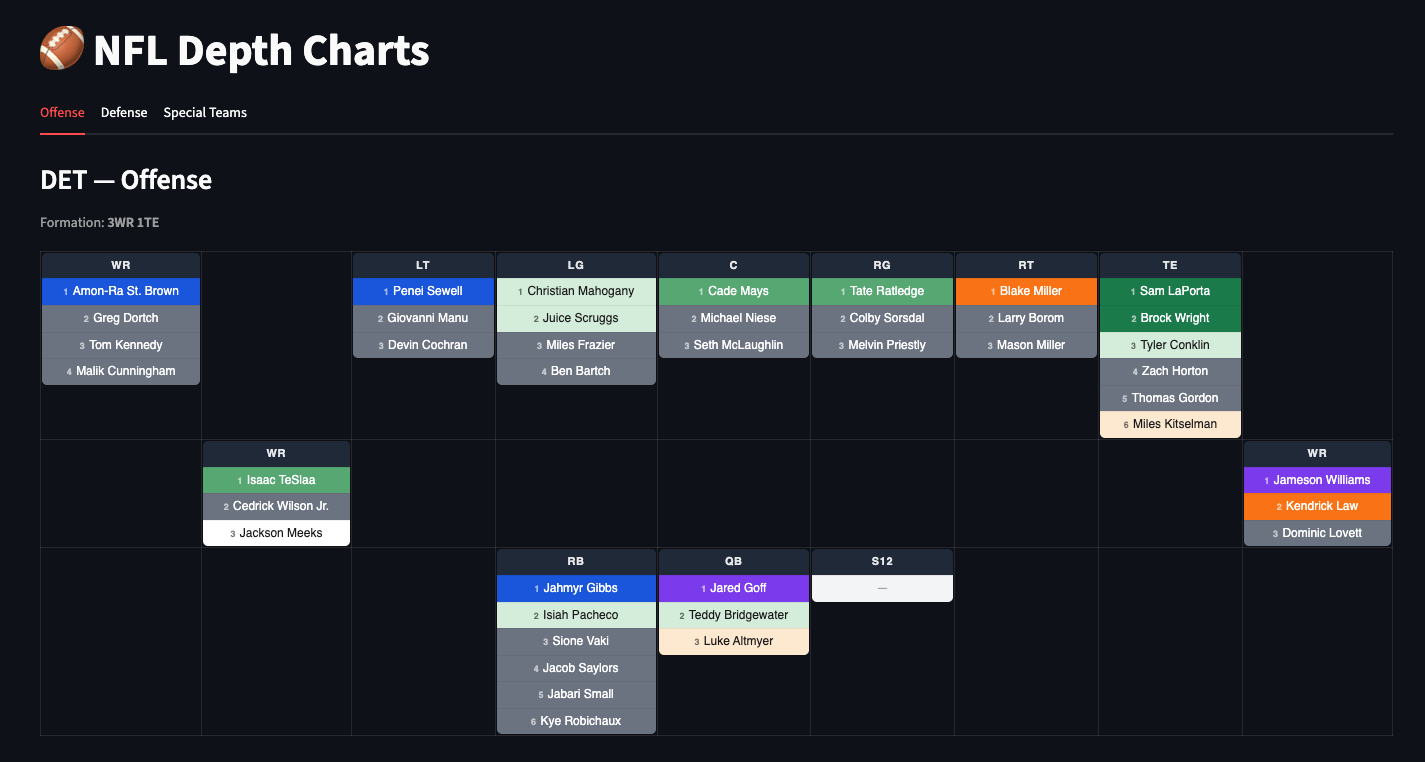This screenshot has width=1425, height=762.
Task: Select Juice Scruggs
Action: pos(576,318)
